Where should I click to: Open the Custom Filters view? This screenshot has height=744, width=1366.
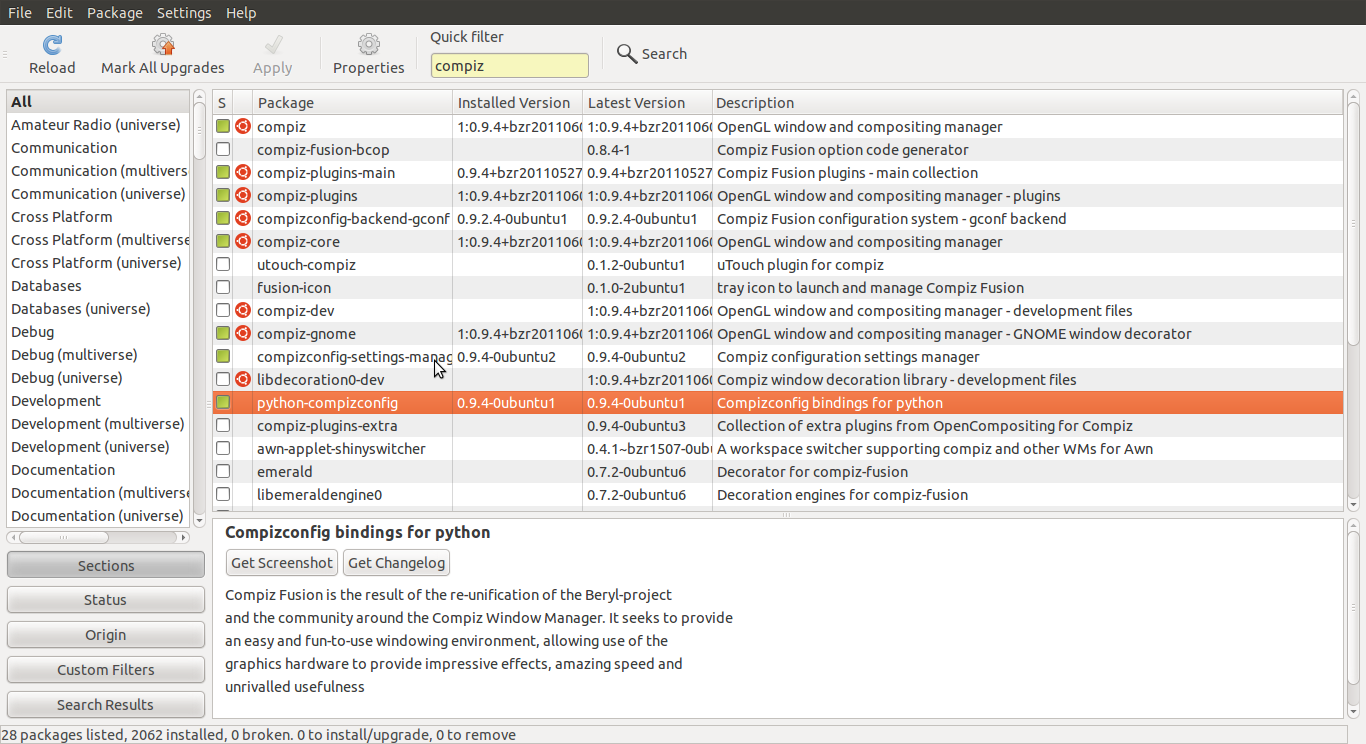(106, 670)
